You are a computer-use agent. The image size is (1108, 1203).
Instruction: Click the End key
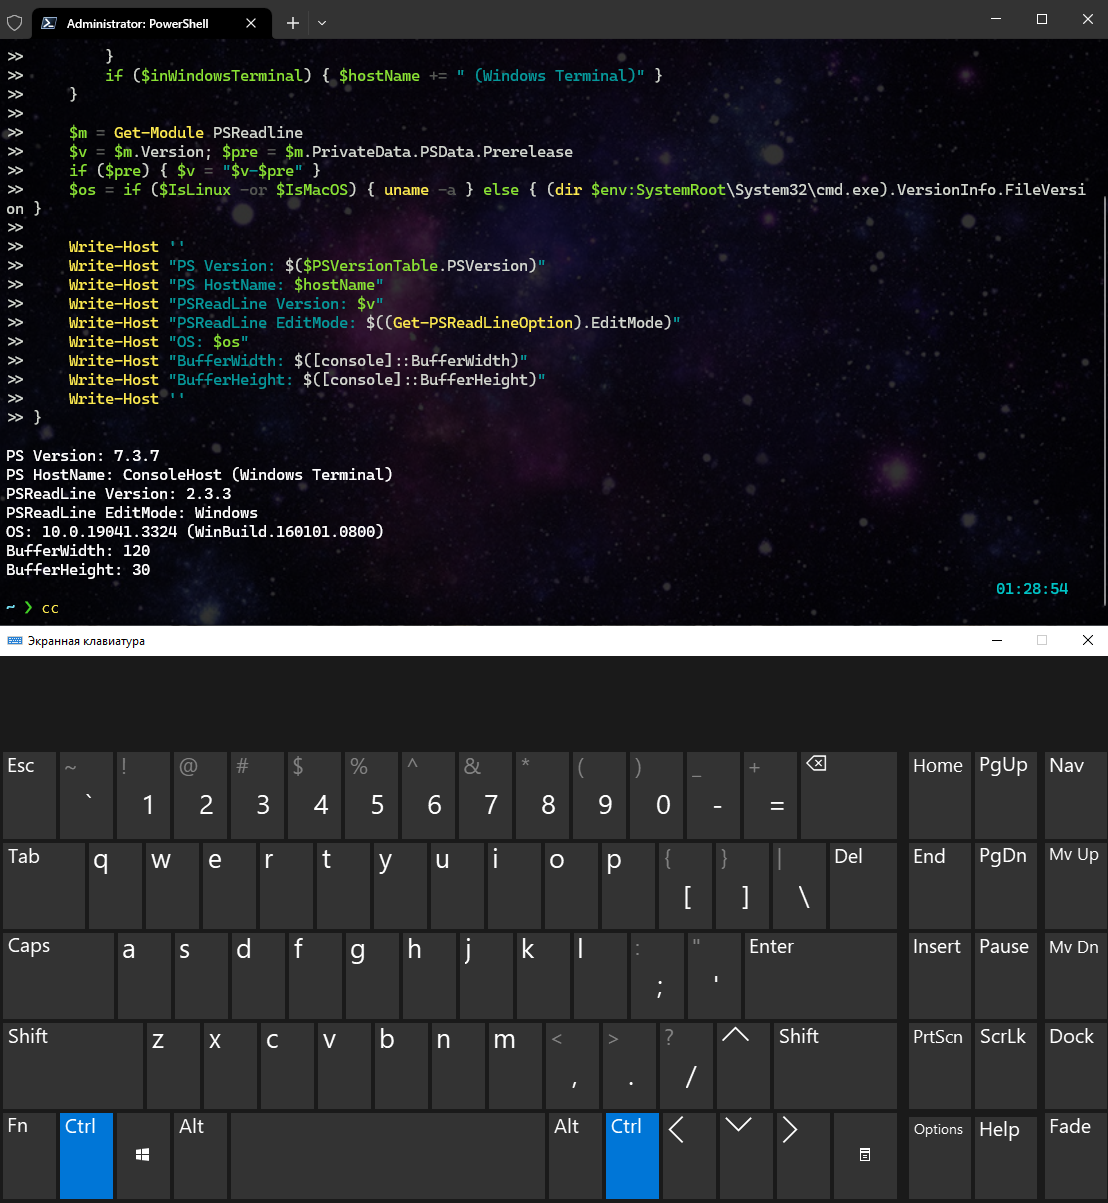(939, 885)
